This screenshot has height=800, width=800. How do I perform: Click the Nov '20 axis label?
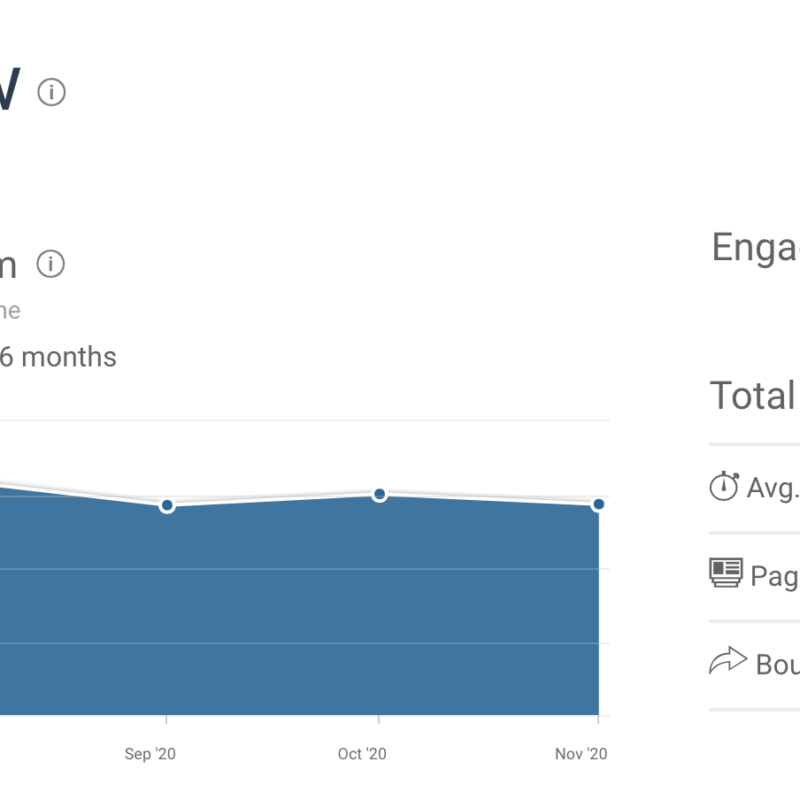[581, 754]
